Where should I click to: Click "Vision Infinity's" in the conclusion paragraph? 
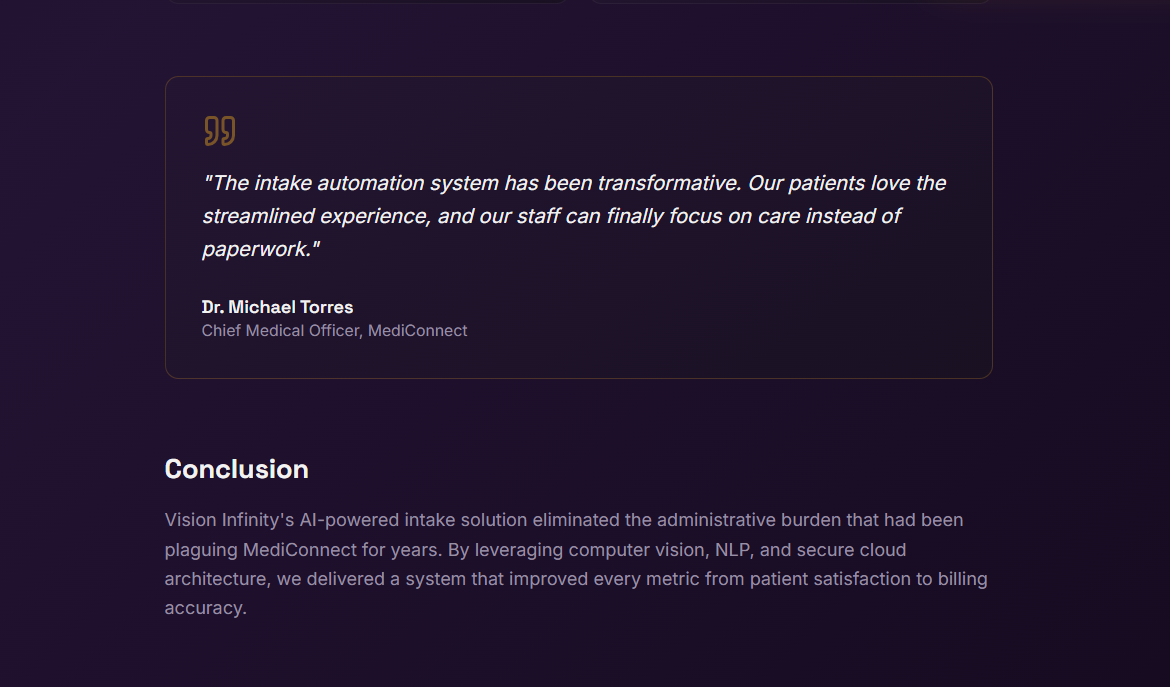(x=229, y=520)
